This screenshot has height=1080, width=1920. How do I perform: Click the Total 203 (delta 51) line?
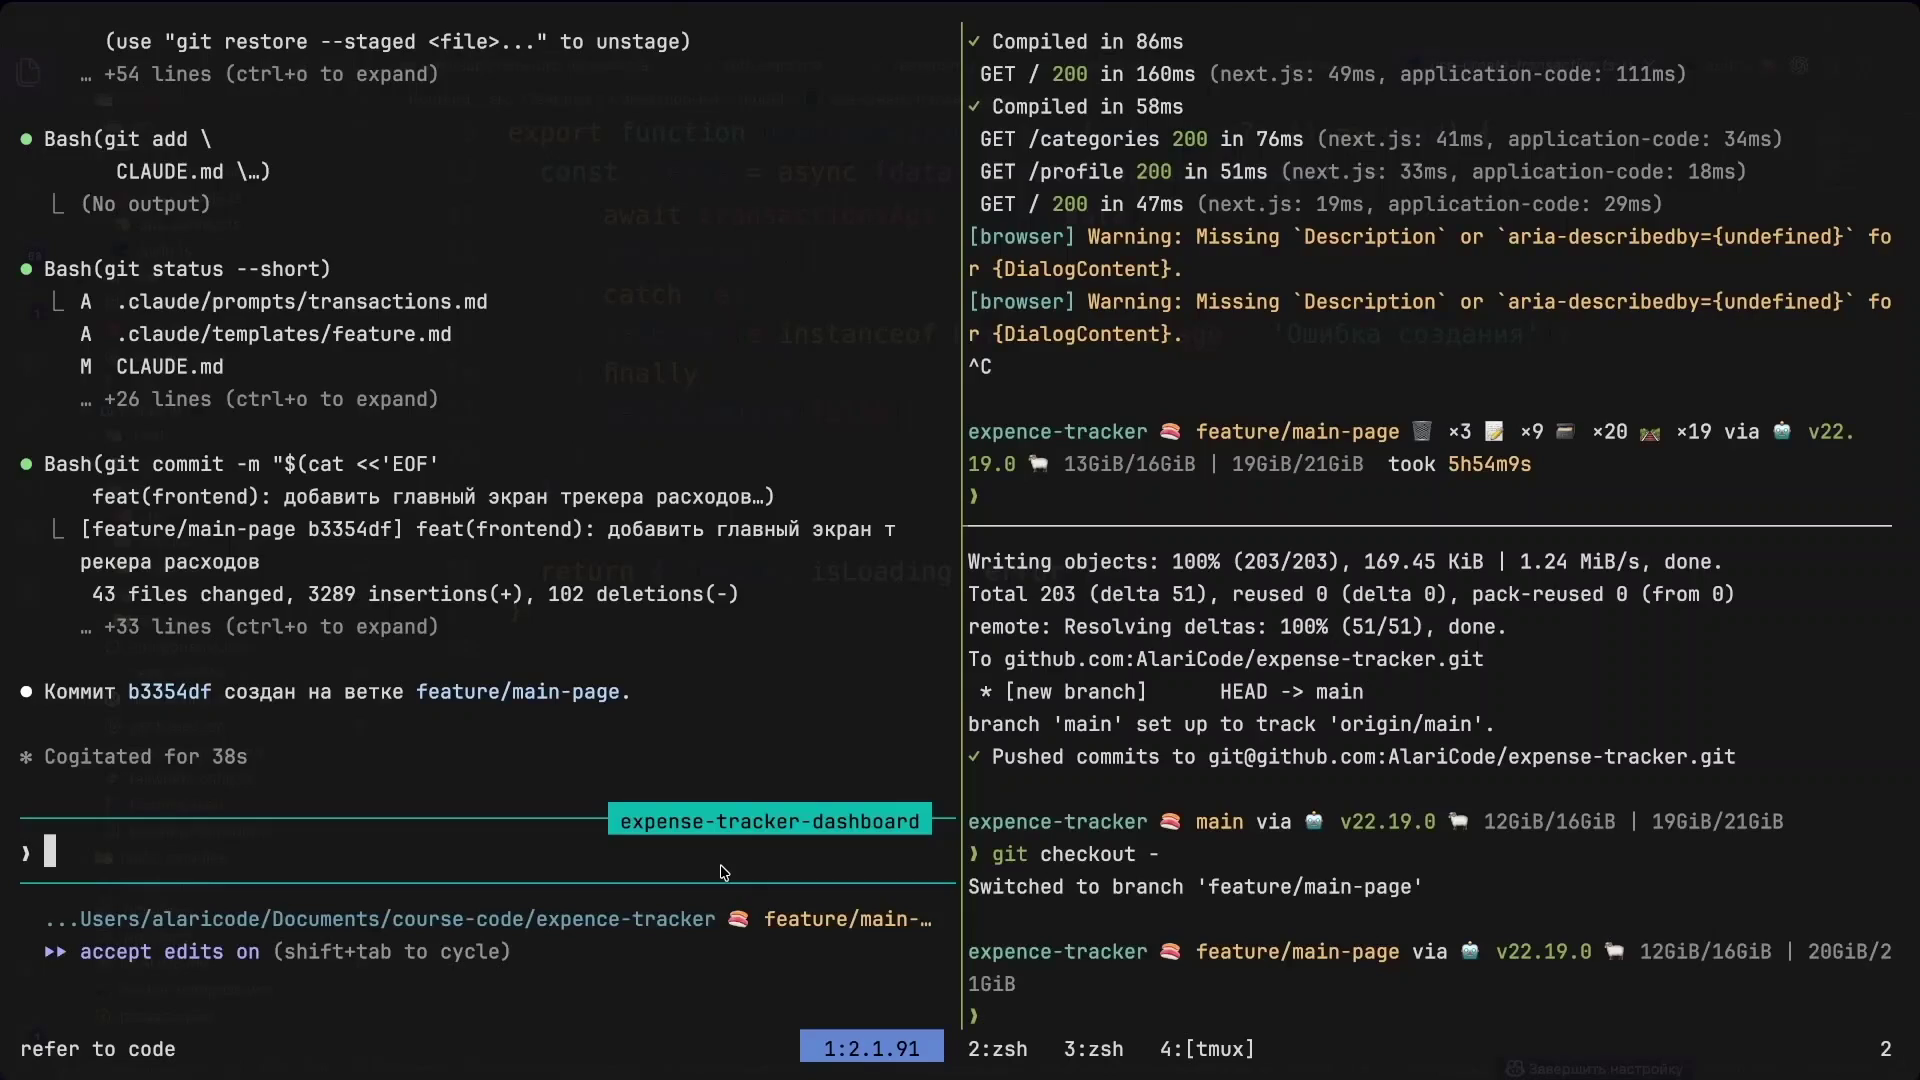tap(1351, 594)
